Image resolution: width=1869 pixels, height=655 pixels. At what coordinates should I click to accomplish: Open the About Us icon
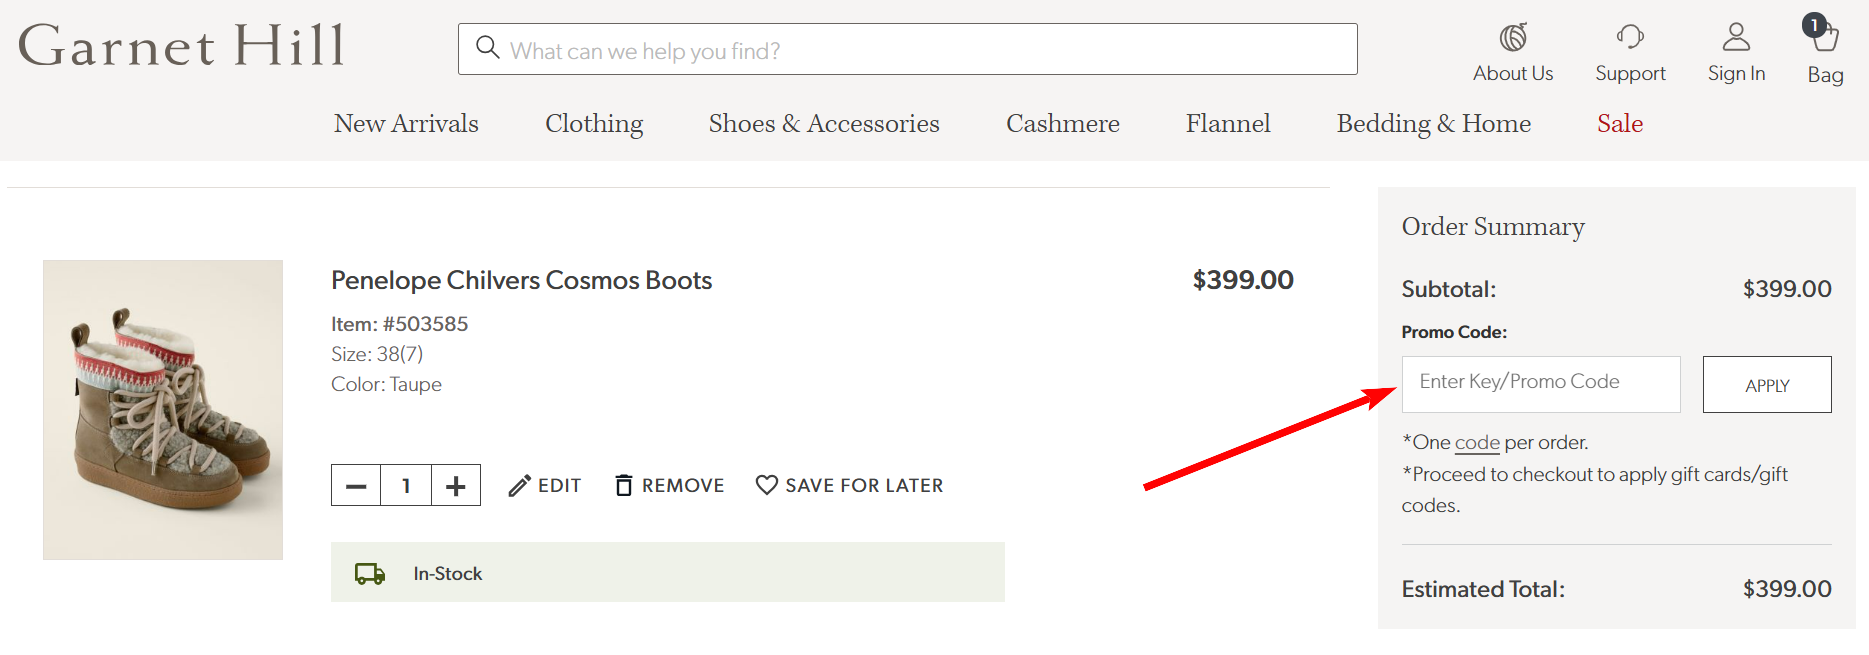coord(1512,38)
